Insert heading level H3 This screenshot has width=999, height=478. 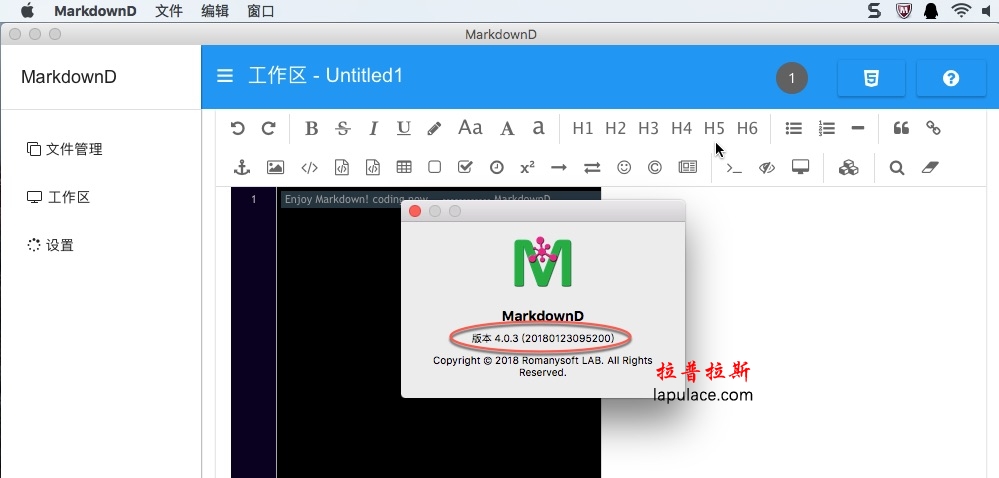coord(648,128)
